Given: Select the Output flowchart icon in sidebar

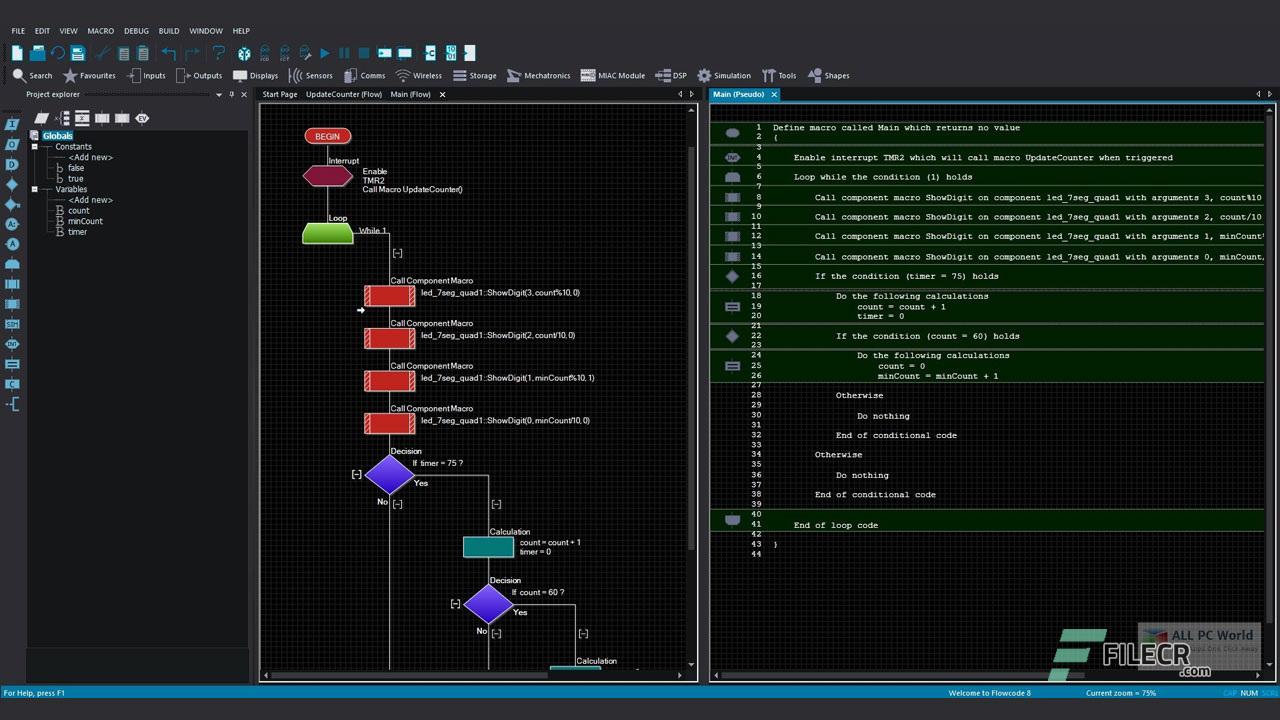Looking at the screenshot, I should [x=12, y=144].
